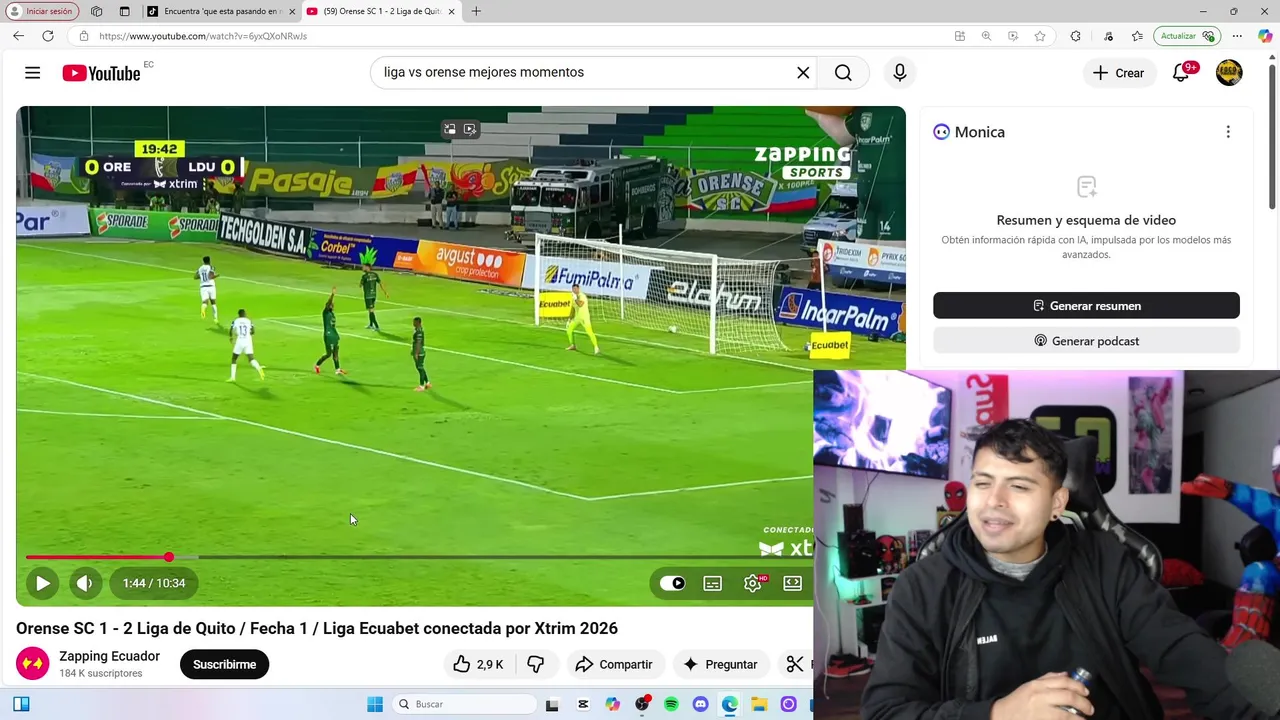Open Spotify from the taskbar
Viewport: 1280px width, 720px height.
click(671, 704)
